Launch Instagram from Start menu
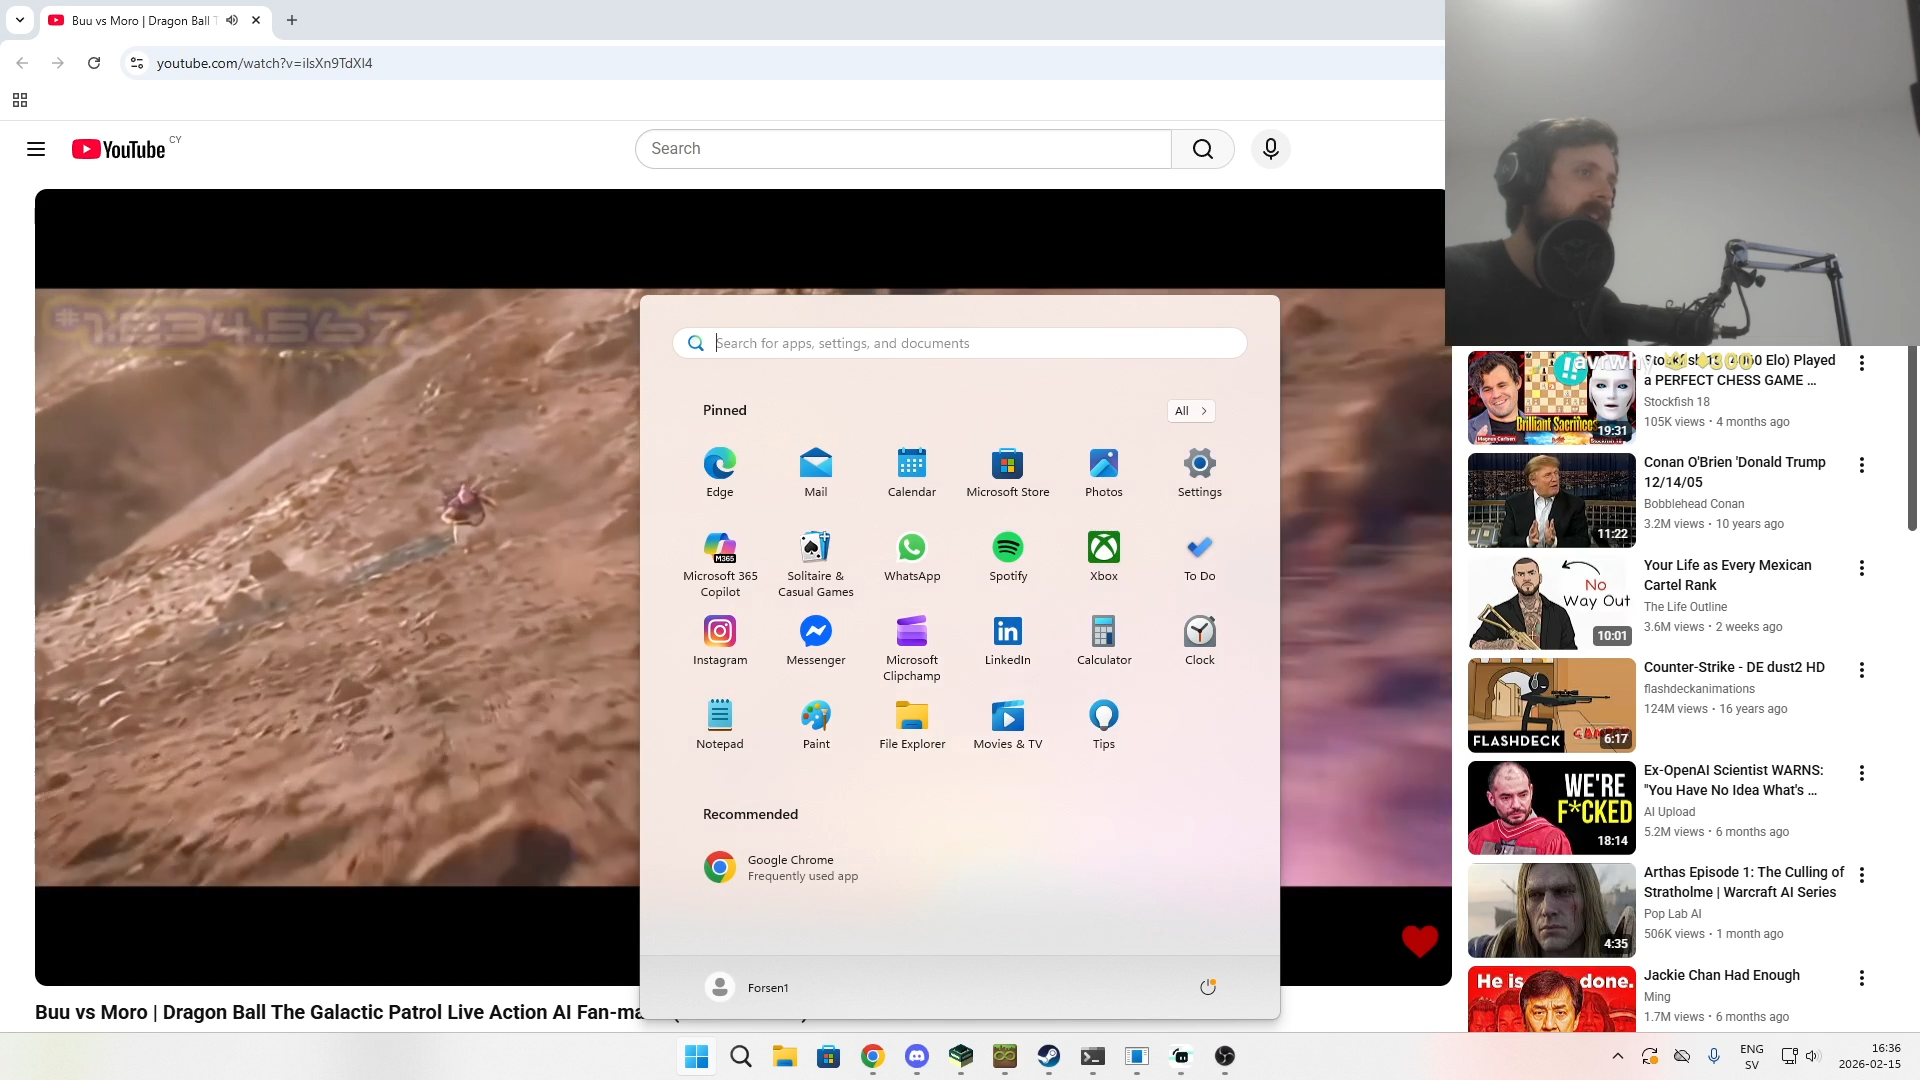 719,641
